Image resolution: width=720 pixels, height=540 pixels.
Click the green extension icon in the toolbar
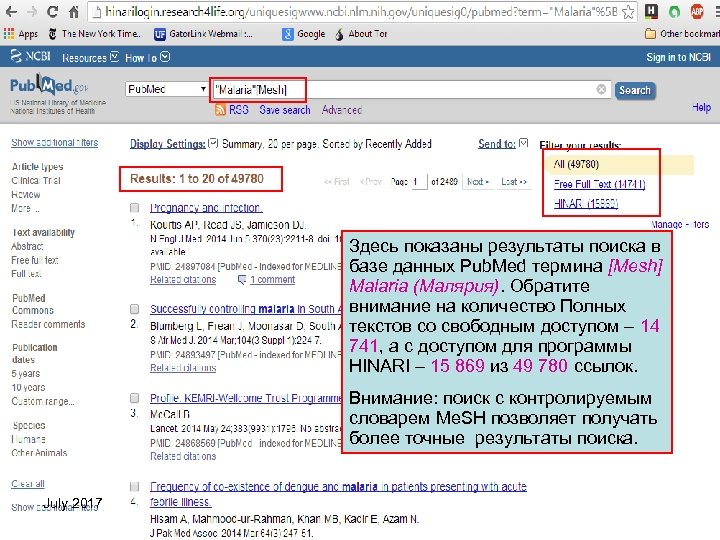pyautogui.click(x=674, y=12)
